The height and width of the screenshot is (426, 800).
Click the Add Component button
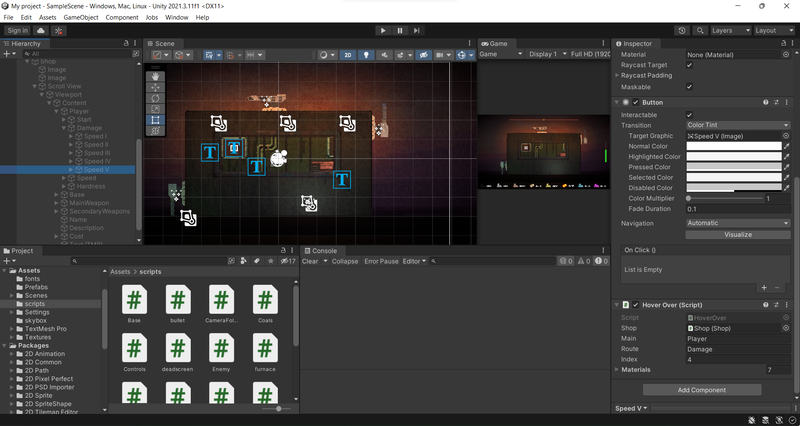coord(701,390)
